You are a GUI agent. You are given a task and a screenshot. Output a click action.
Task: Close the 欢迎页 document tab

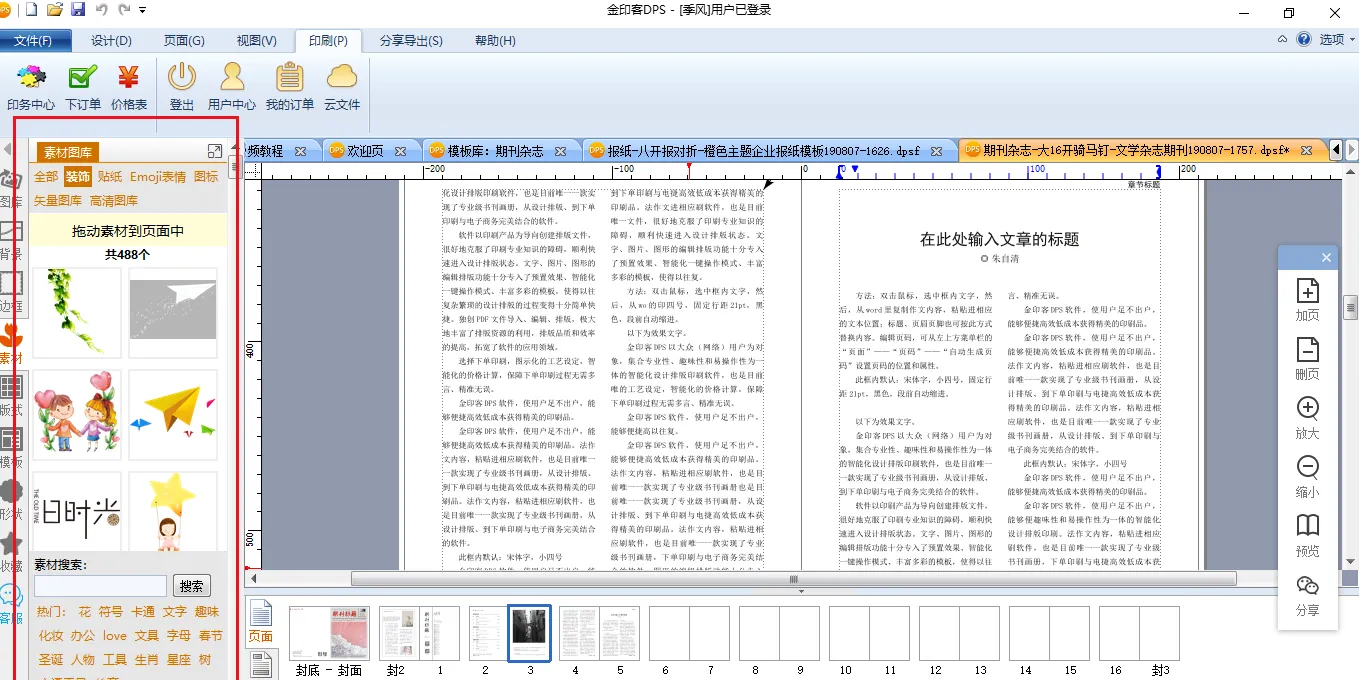pos(400,151)
